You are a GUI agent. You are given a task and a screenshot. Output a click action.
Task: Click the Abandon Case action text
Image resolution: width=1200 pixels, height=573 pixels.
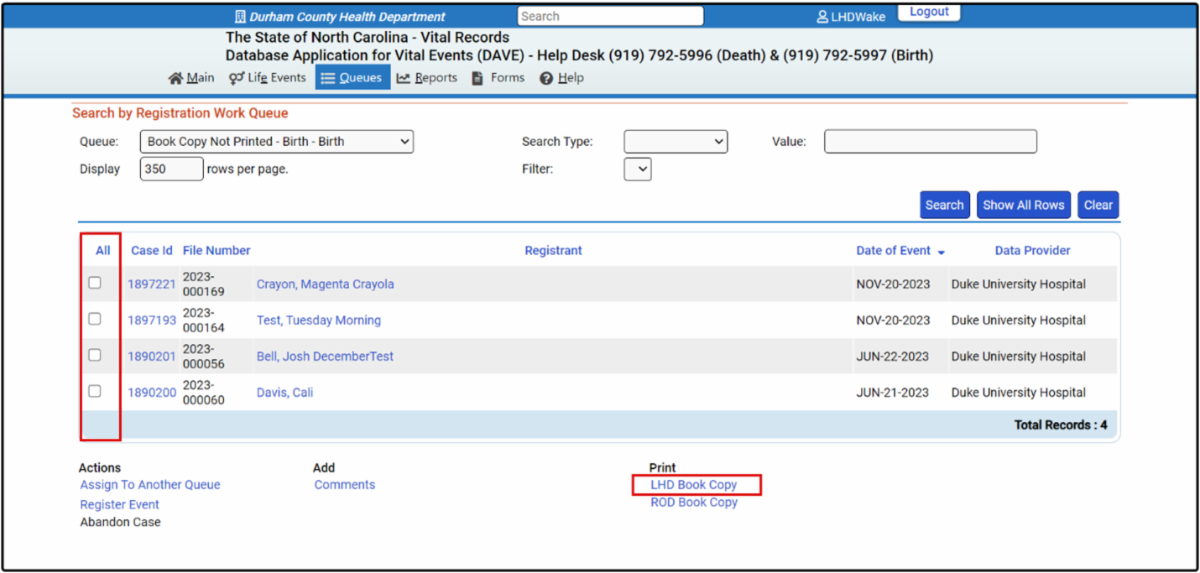tap(120, 522)
